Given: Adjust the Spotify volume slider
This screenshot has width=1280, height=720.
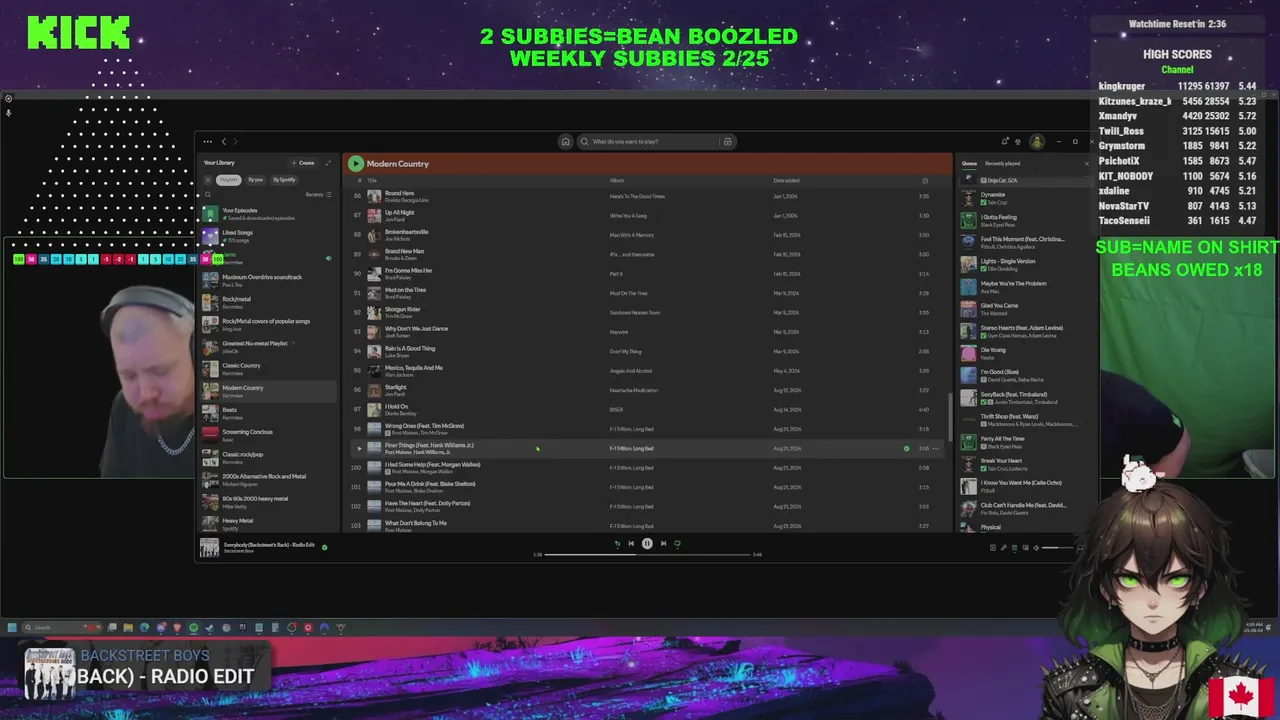Looking at the screenshot, I should [x=1056, y=547].
